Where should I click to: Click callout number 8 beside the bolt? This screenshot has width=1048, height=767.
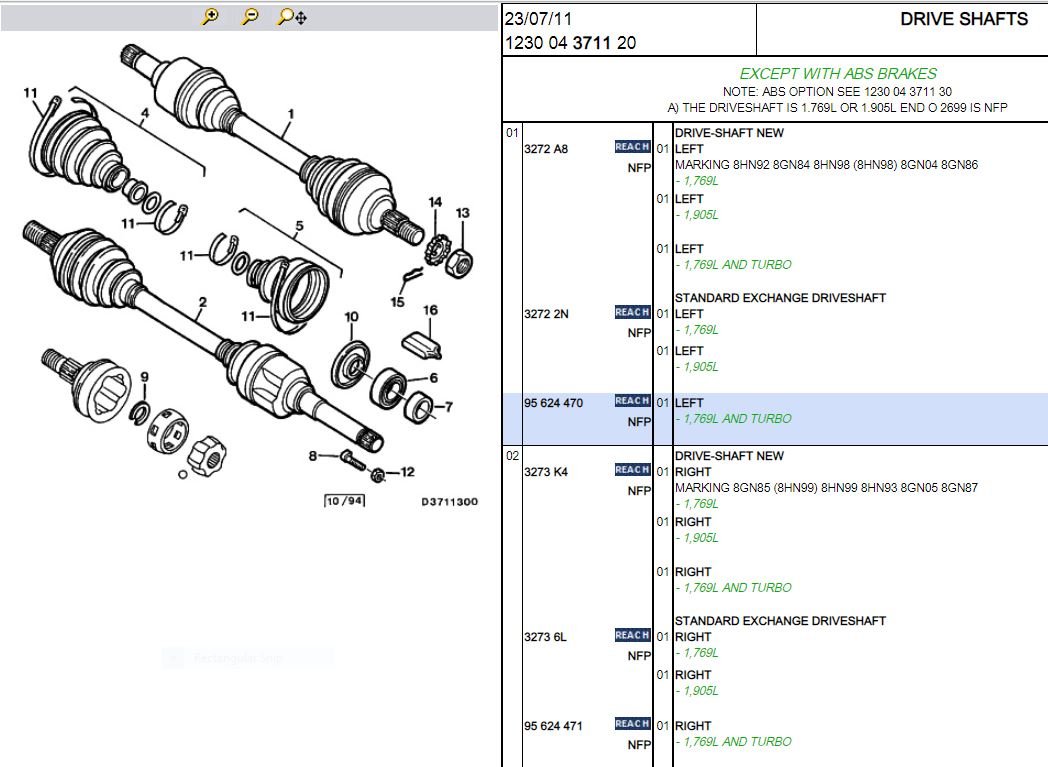(x=313, y=456)
